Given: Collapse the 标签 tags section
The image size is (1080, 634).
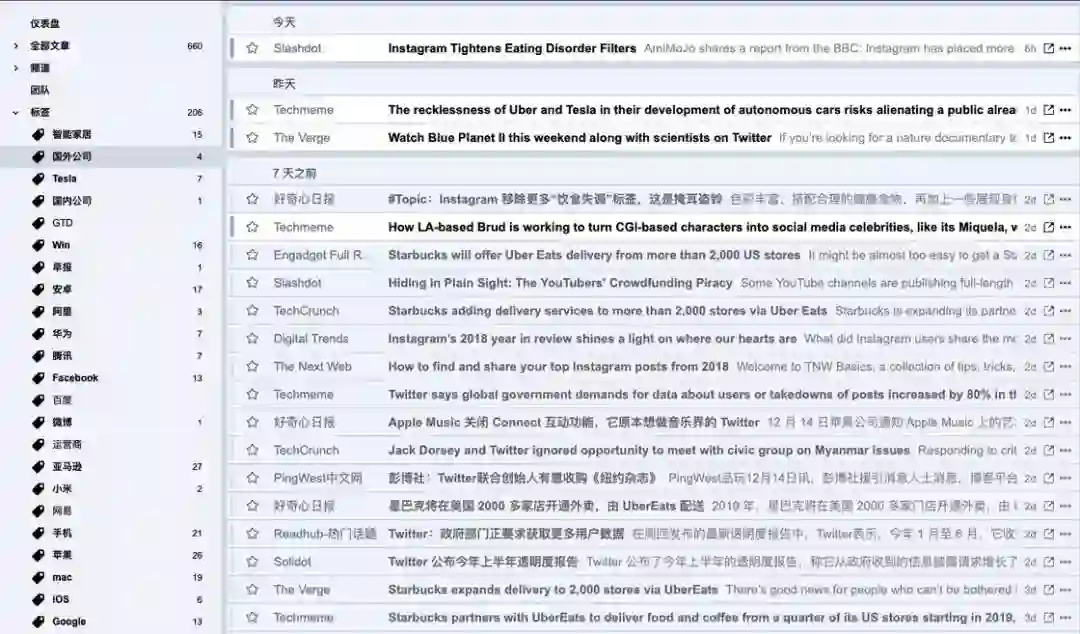Looking at the screenshot, I should click(x=16, y=112).
